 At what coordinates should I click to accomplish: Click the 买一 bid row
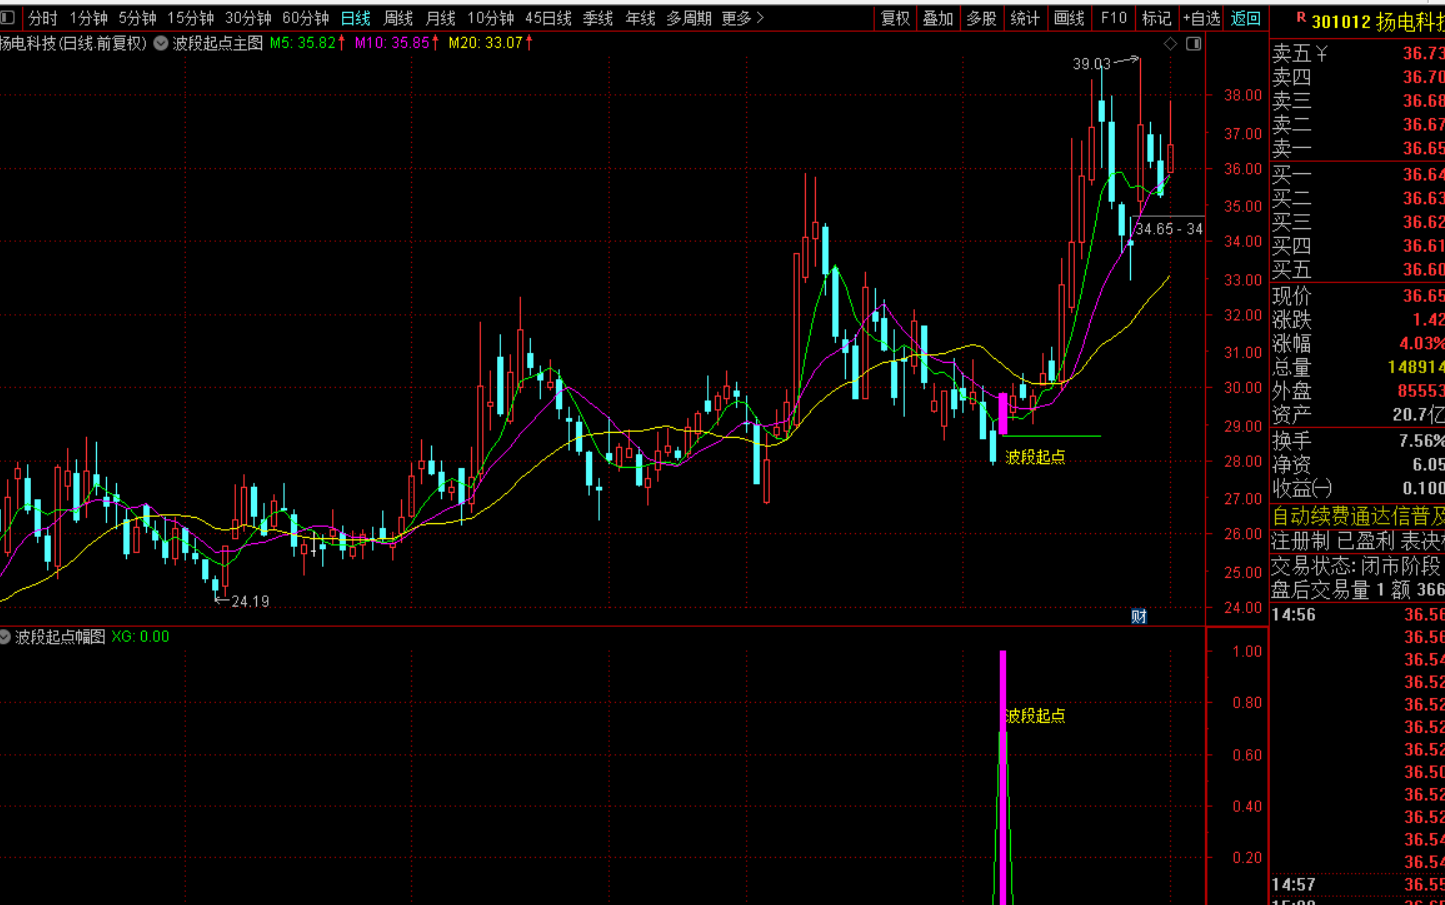1357,175
